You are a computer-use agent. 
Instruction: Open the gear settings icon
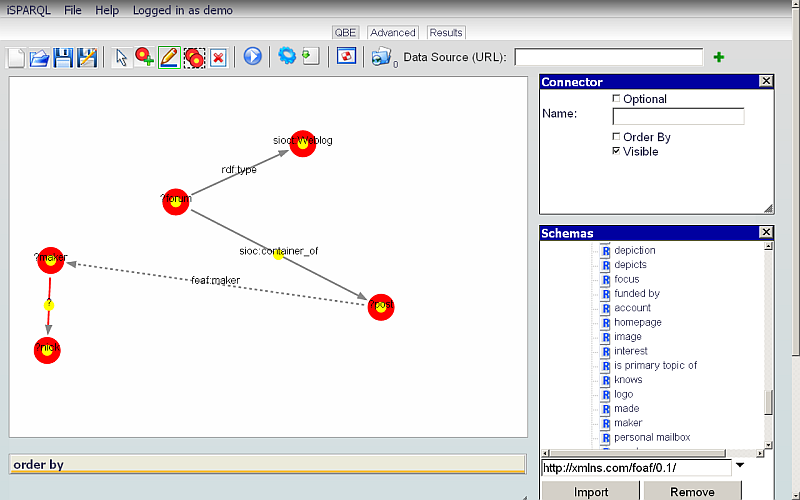[287, 56]
